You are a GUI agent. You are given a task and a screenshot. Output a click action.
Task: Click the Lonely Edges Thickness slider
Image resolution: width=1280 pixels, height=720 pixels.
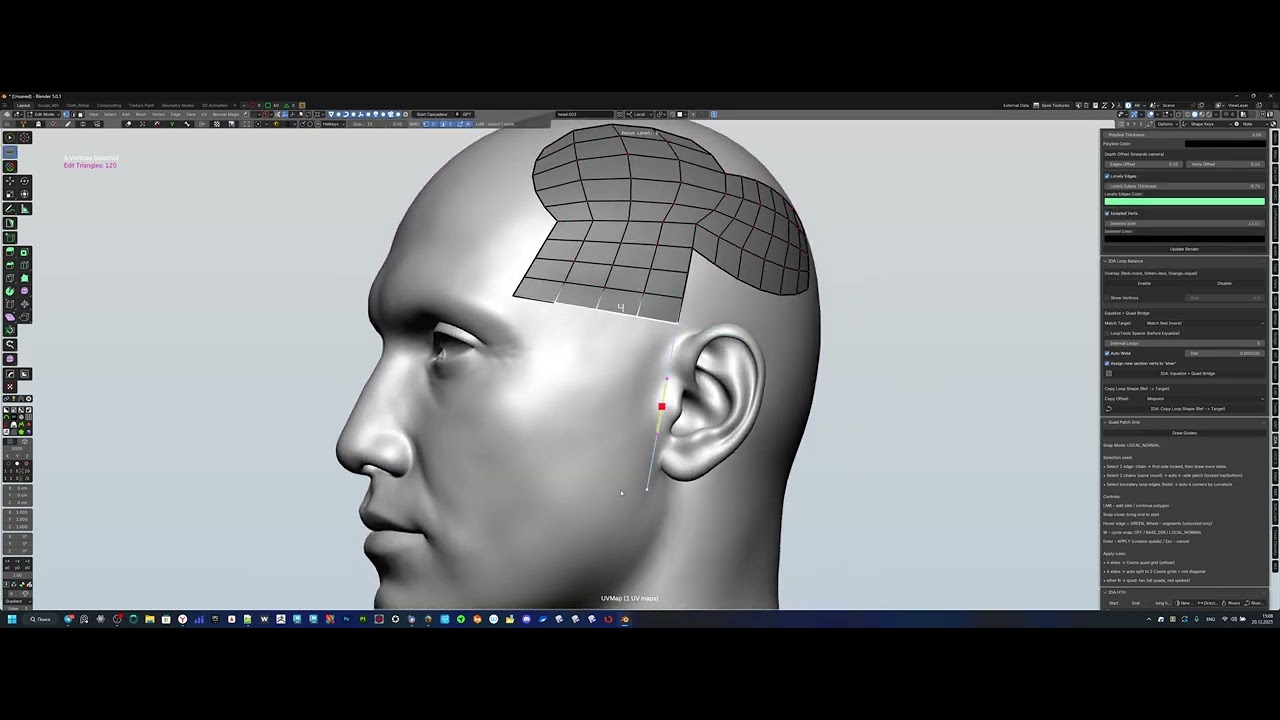[x=1184, y=186]
